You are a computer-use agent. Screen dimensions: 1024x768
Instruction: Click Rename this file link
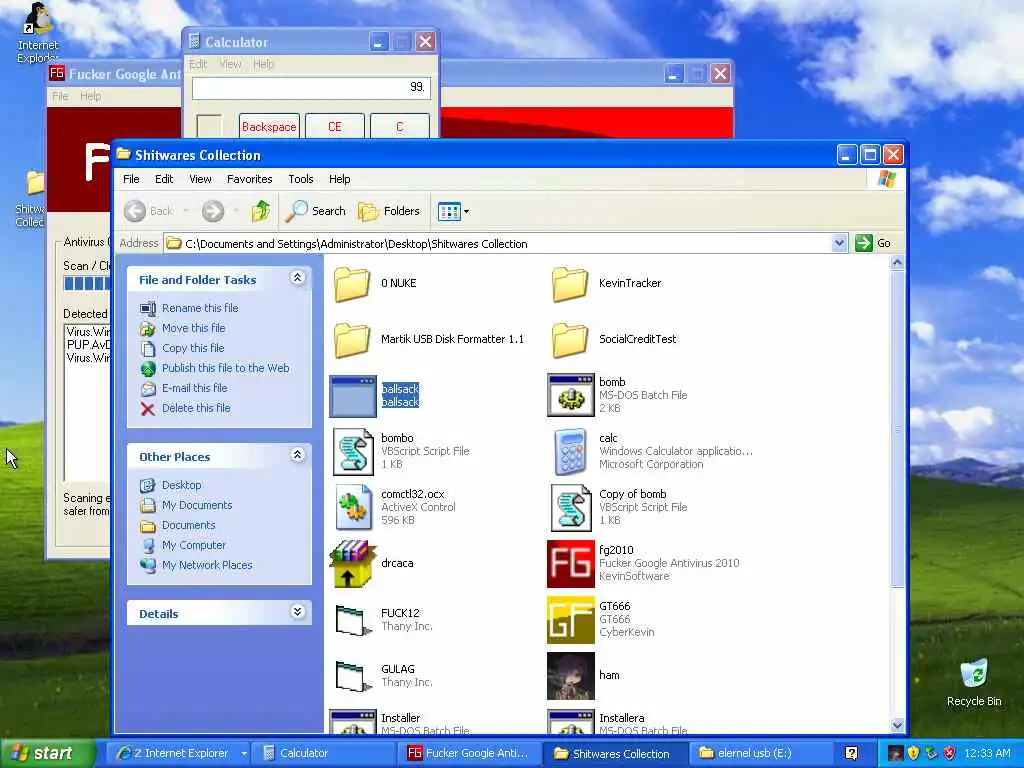point(200,308)
